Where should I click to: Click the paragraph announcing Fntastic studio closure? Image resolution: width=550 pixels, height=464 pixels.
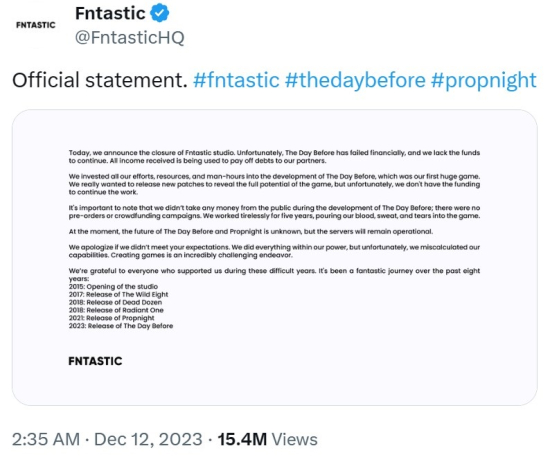(x=274, y=157)
